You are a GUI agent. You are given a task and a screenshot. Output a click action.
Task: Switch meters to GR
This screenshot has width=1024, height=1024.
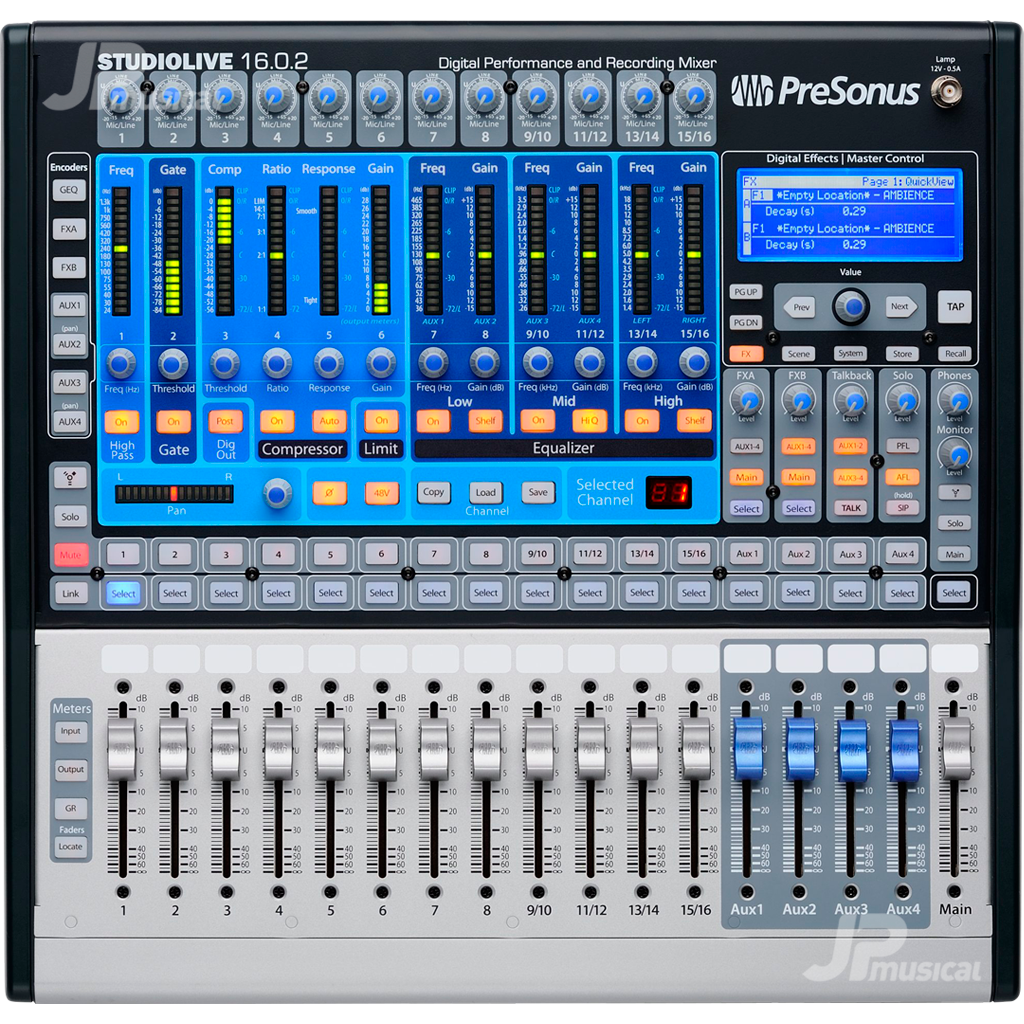71,808
